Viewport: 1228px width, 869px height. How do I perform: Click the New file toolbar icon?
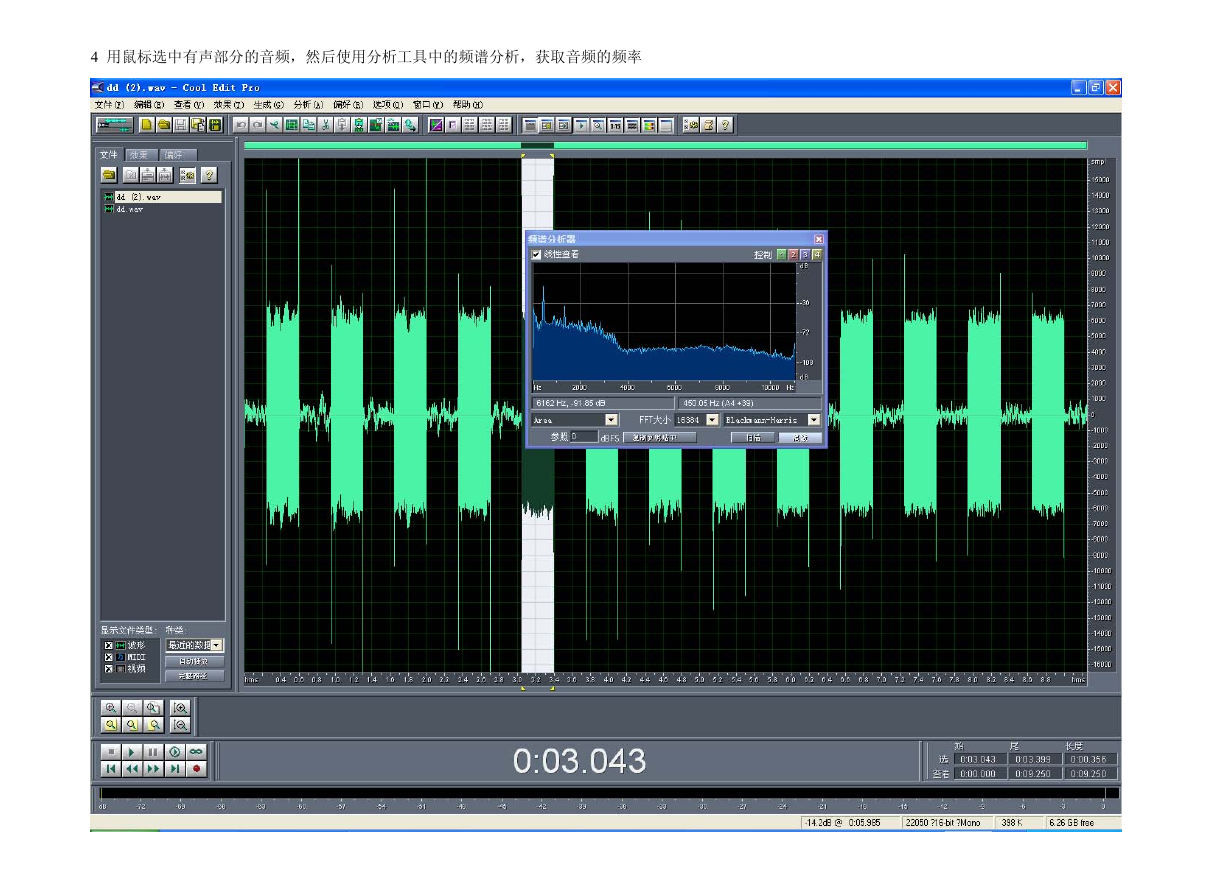[x=147, y=125]
